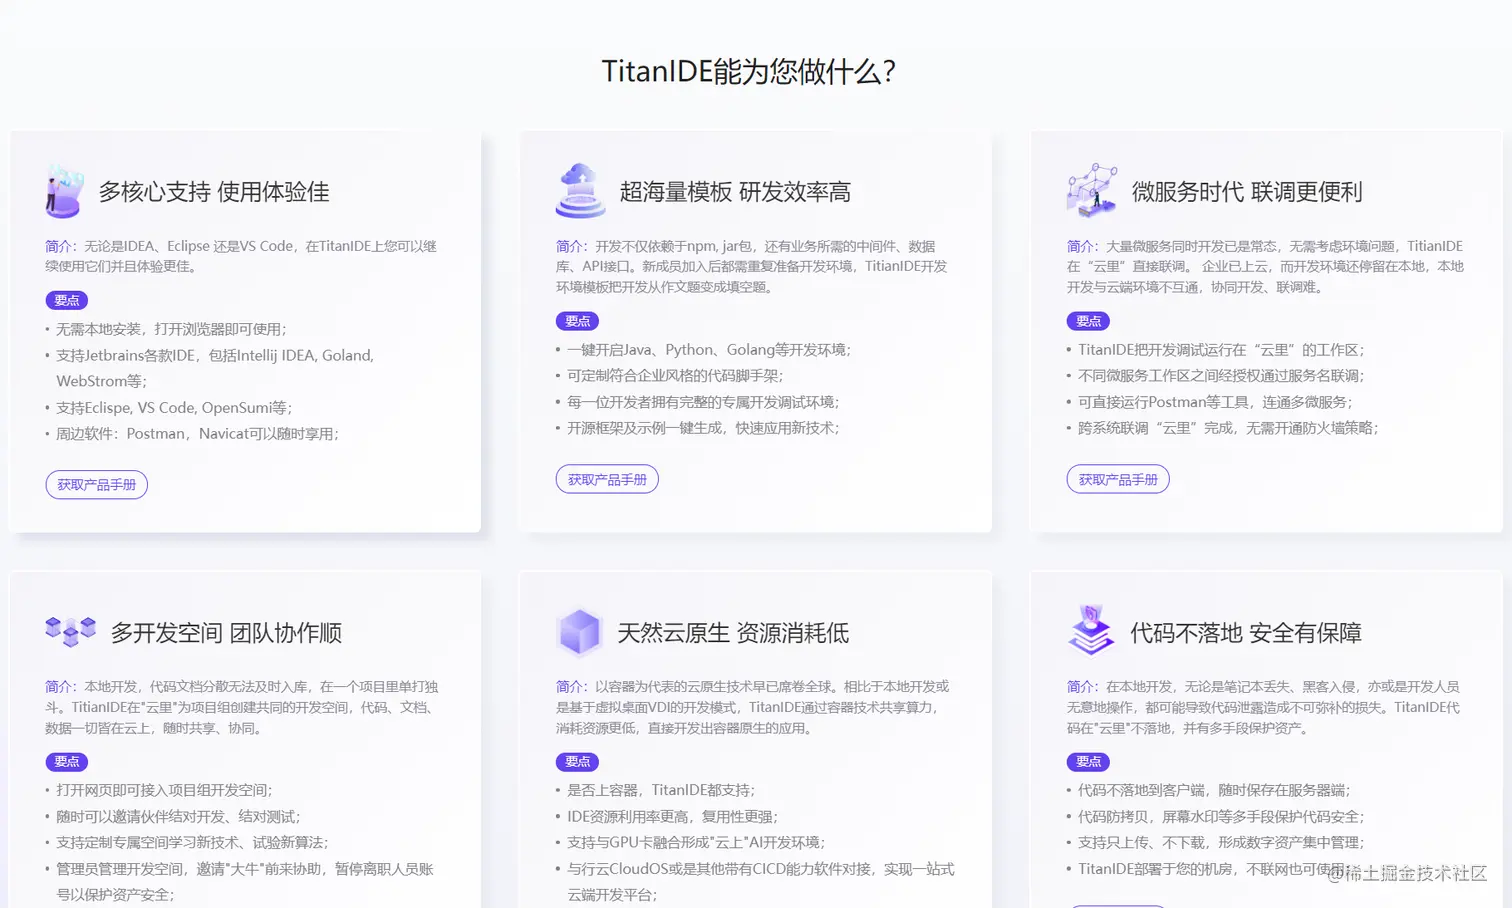Click 要点 badge in 微服务时代 card
This screenshot has height=908, width=1512.
(x=1088, y=321)
